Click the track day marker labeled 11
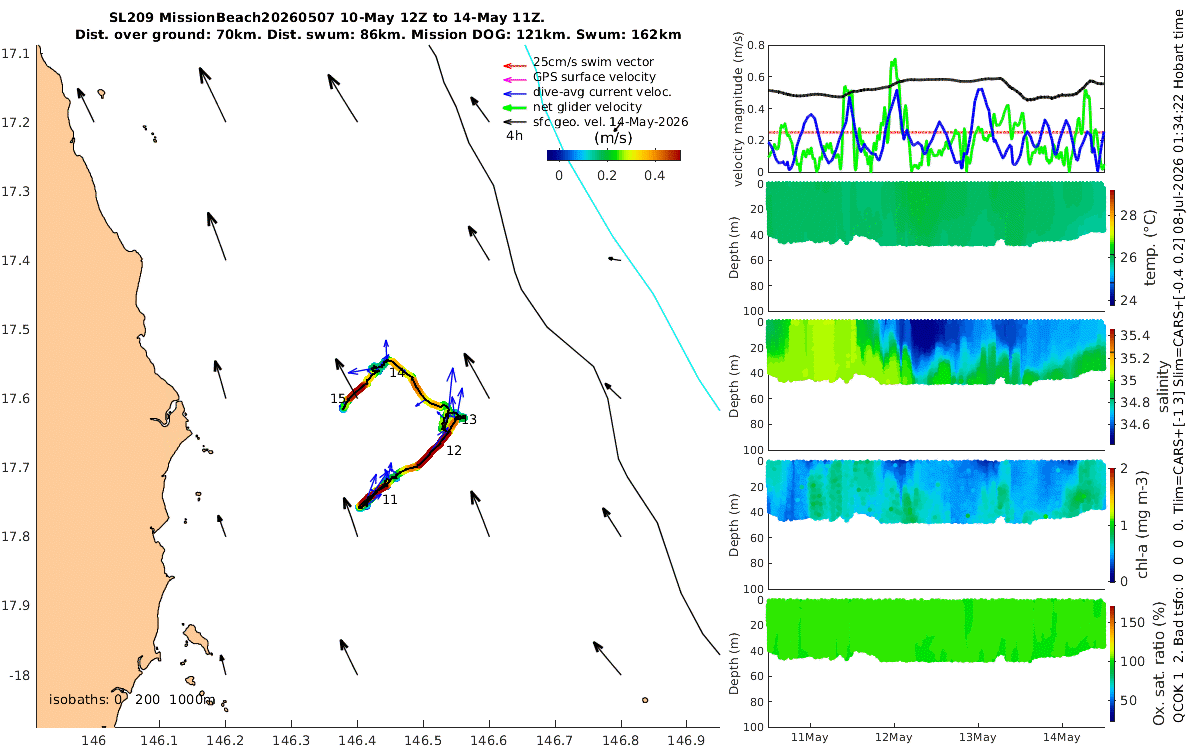 [390, 499]
